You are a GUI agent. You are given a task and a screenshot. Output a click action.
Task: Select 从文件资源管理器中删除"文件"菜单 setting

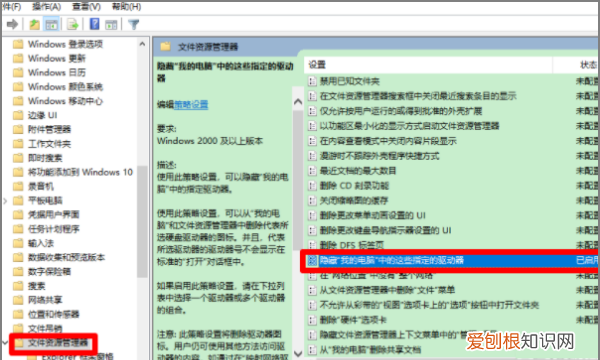(x=387, y=290)
